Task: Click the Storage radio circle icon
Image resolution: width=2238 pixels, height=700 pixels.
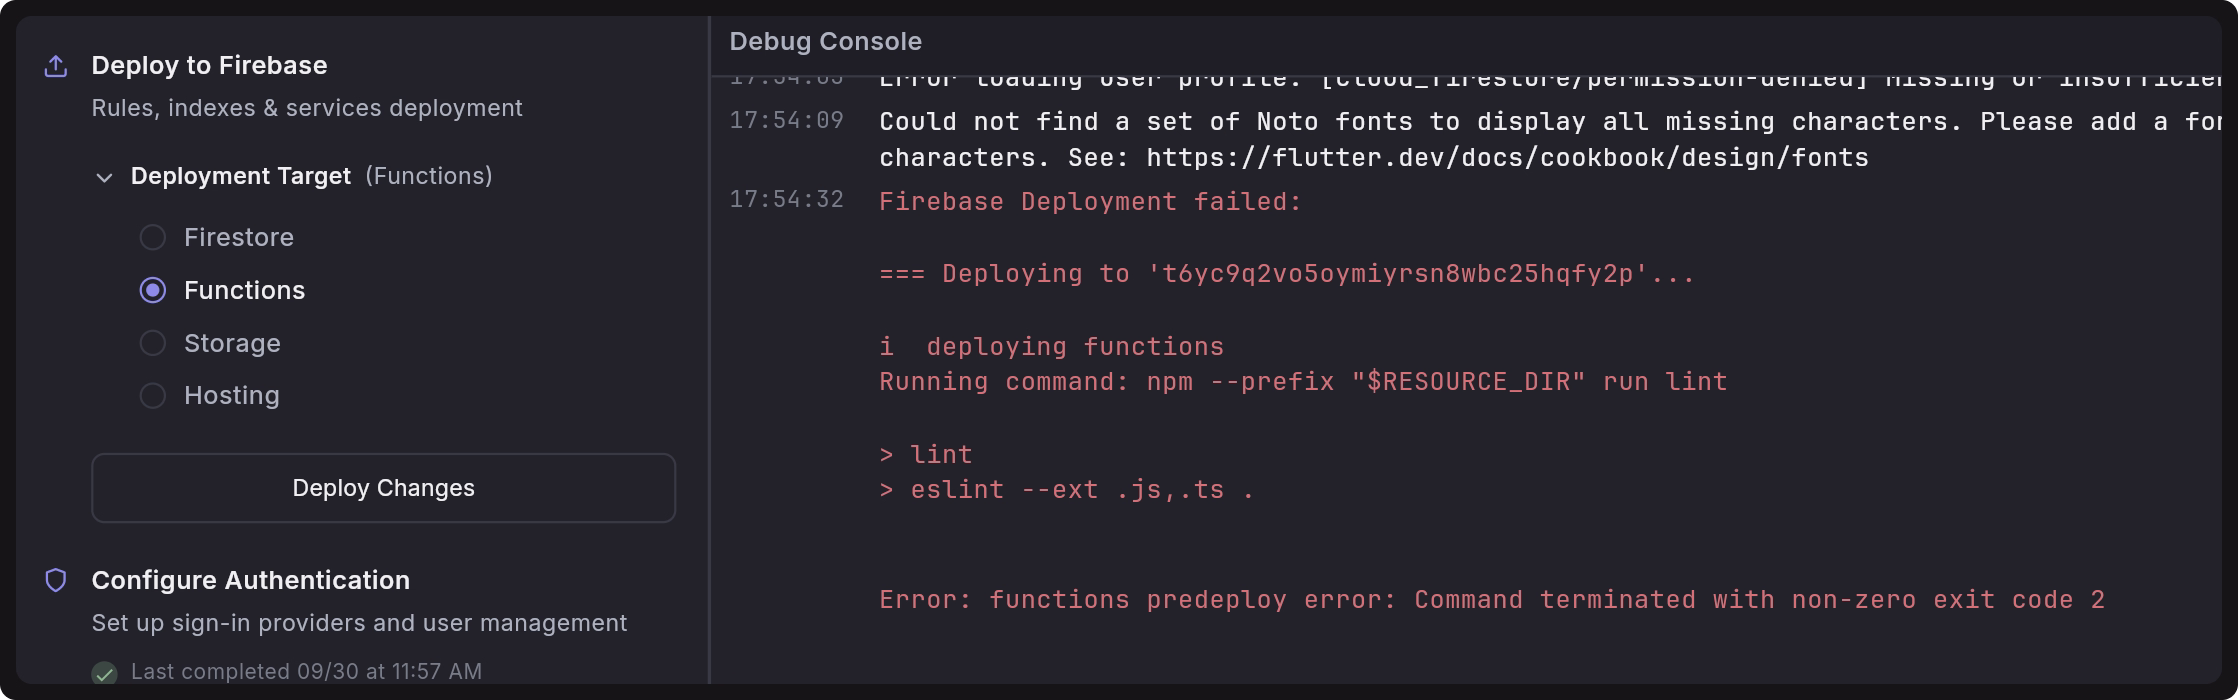Action: coord(152,343)
